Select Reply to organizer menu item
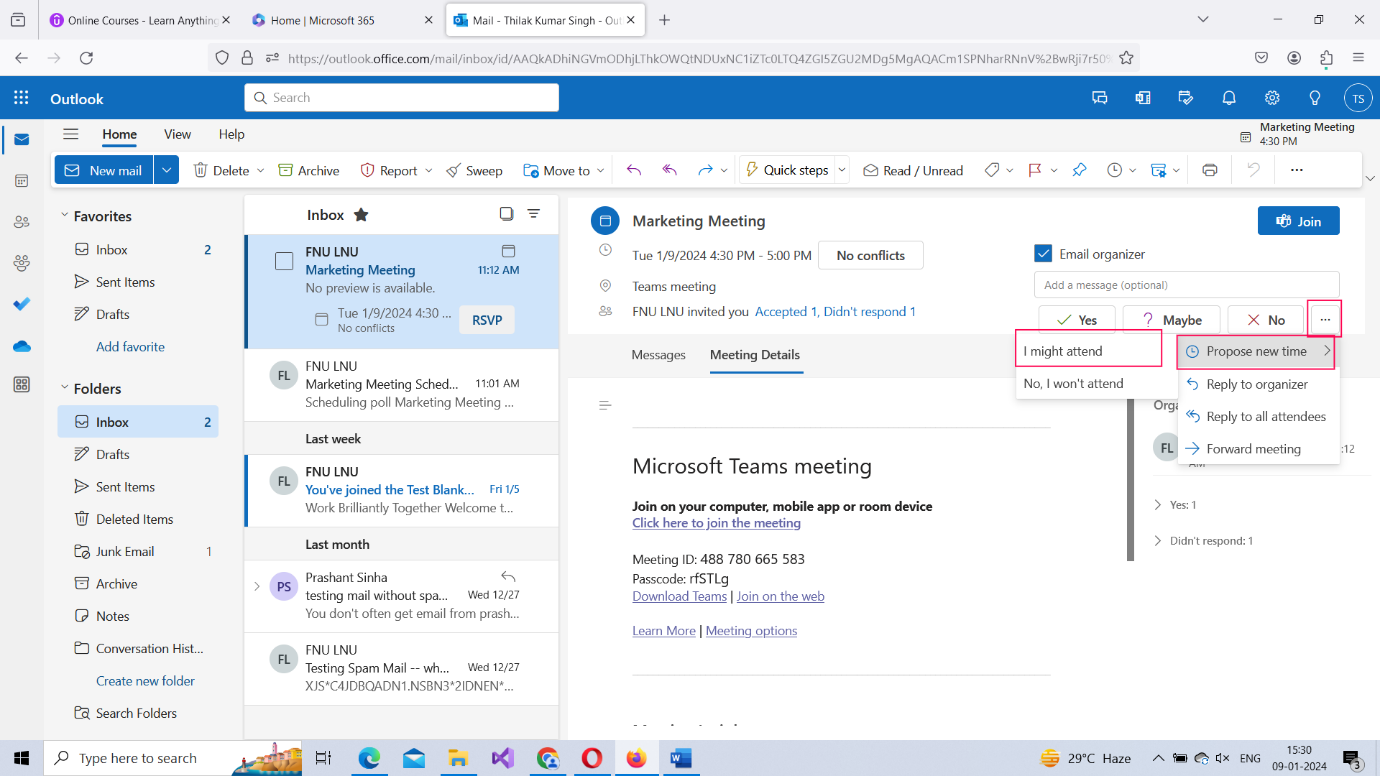Screen dimensions: 1380x776 1258,384
